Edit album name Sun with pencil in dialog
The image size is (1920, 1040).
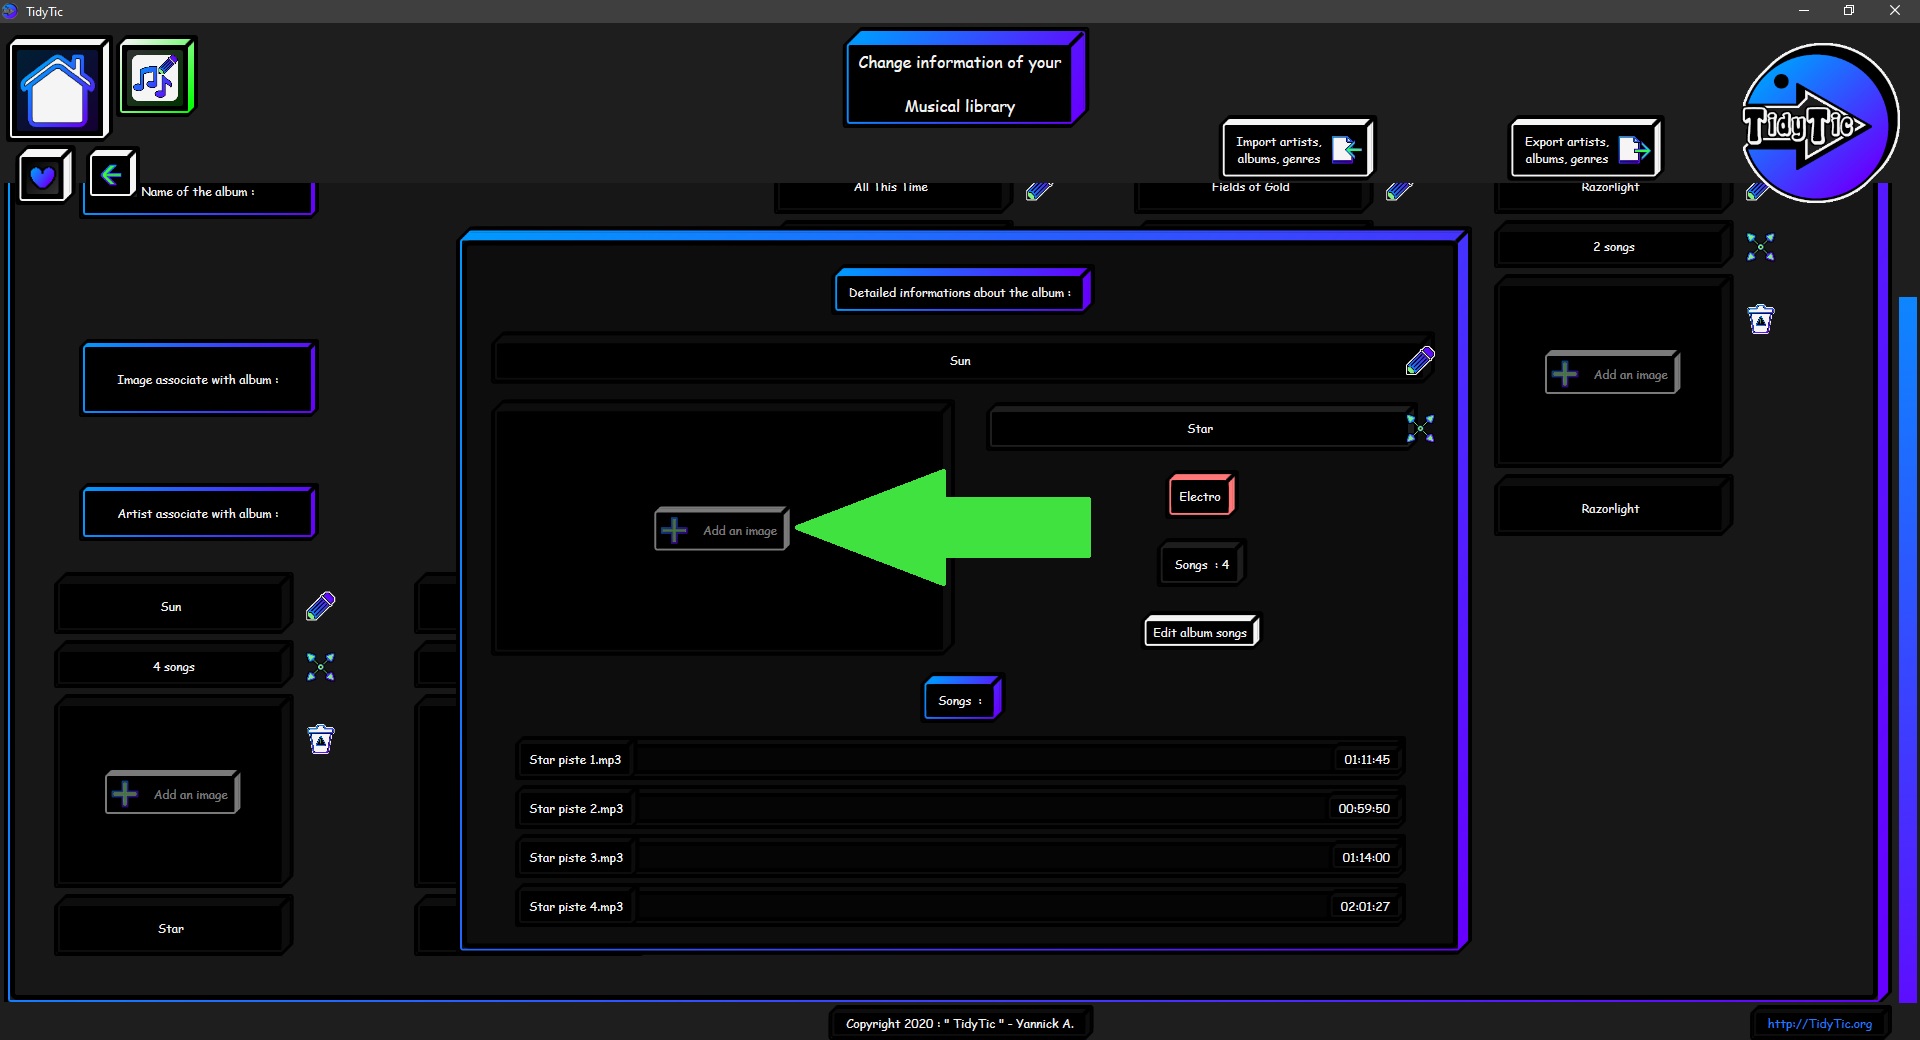coord(1420,361)
